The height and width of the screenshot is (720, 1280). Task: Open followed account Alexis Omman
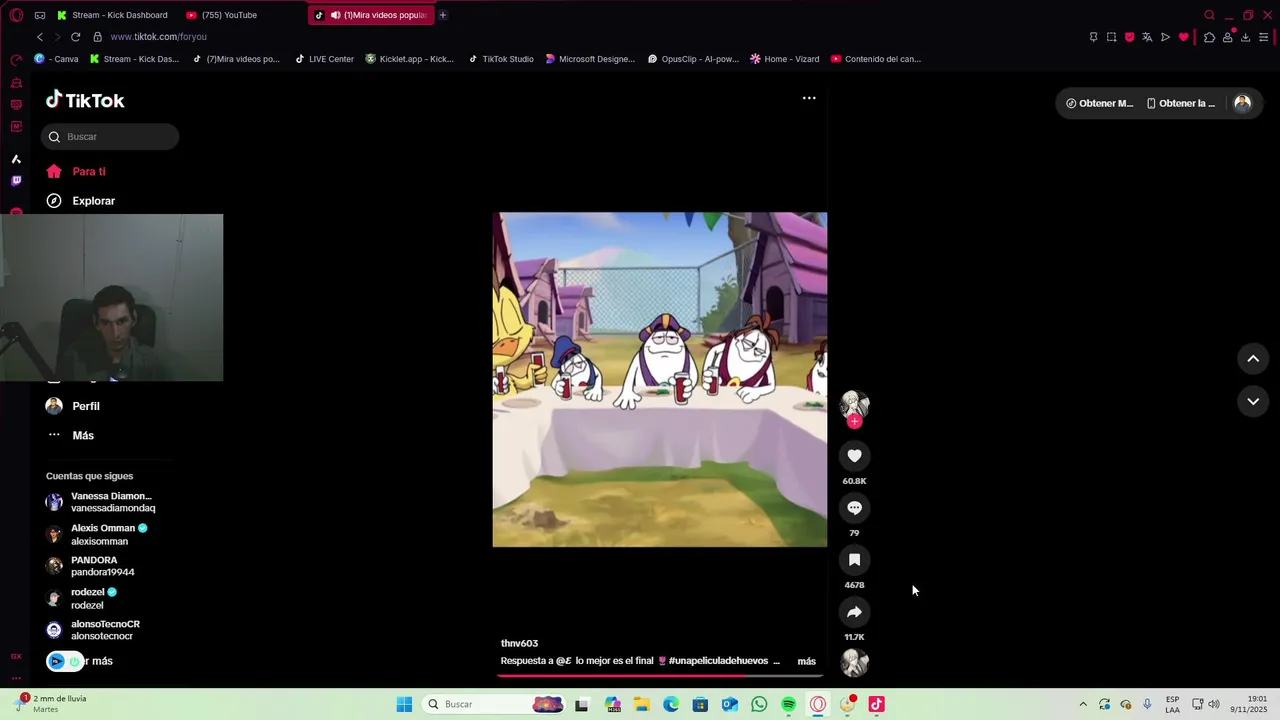tap(97, 534)
